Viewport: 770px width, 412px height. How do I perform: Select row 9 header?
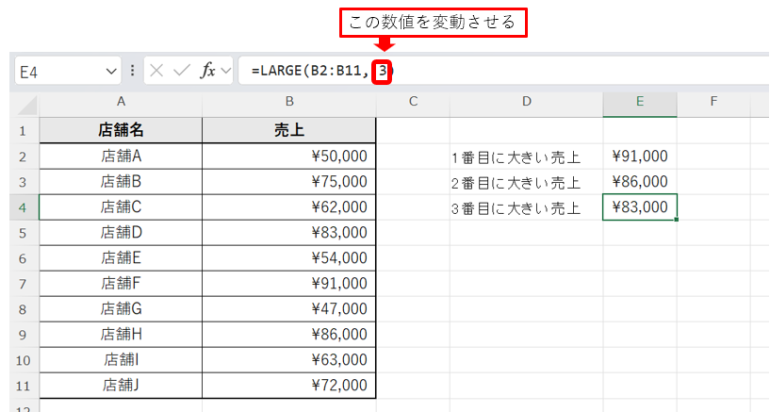[23, 335]
